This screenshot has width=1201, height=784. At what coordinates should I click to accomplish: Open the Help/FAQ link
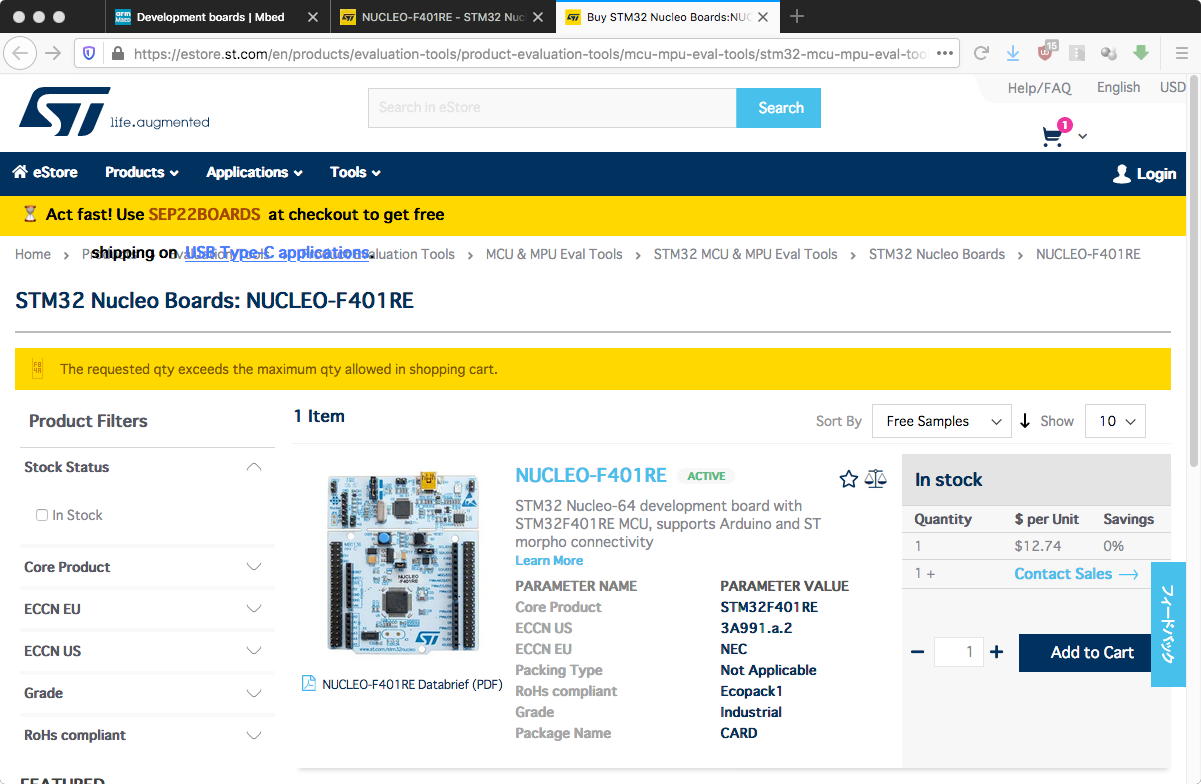1039,88
